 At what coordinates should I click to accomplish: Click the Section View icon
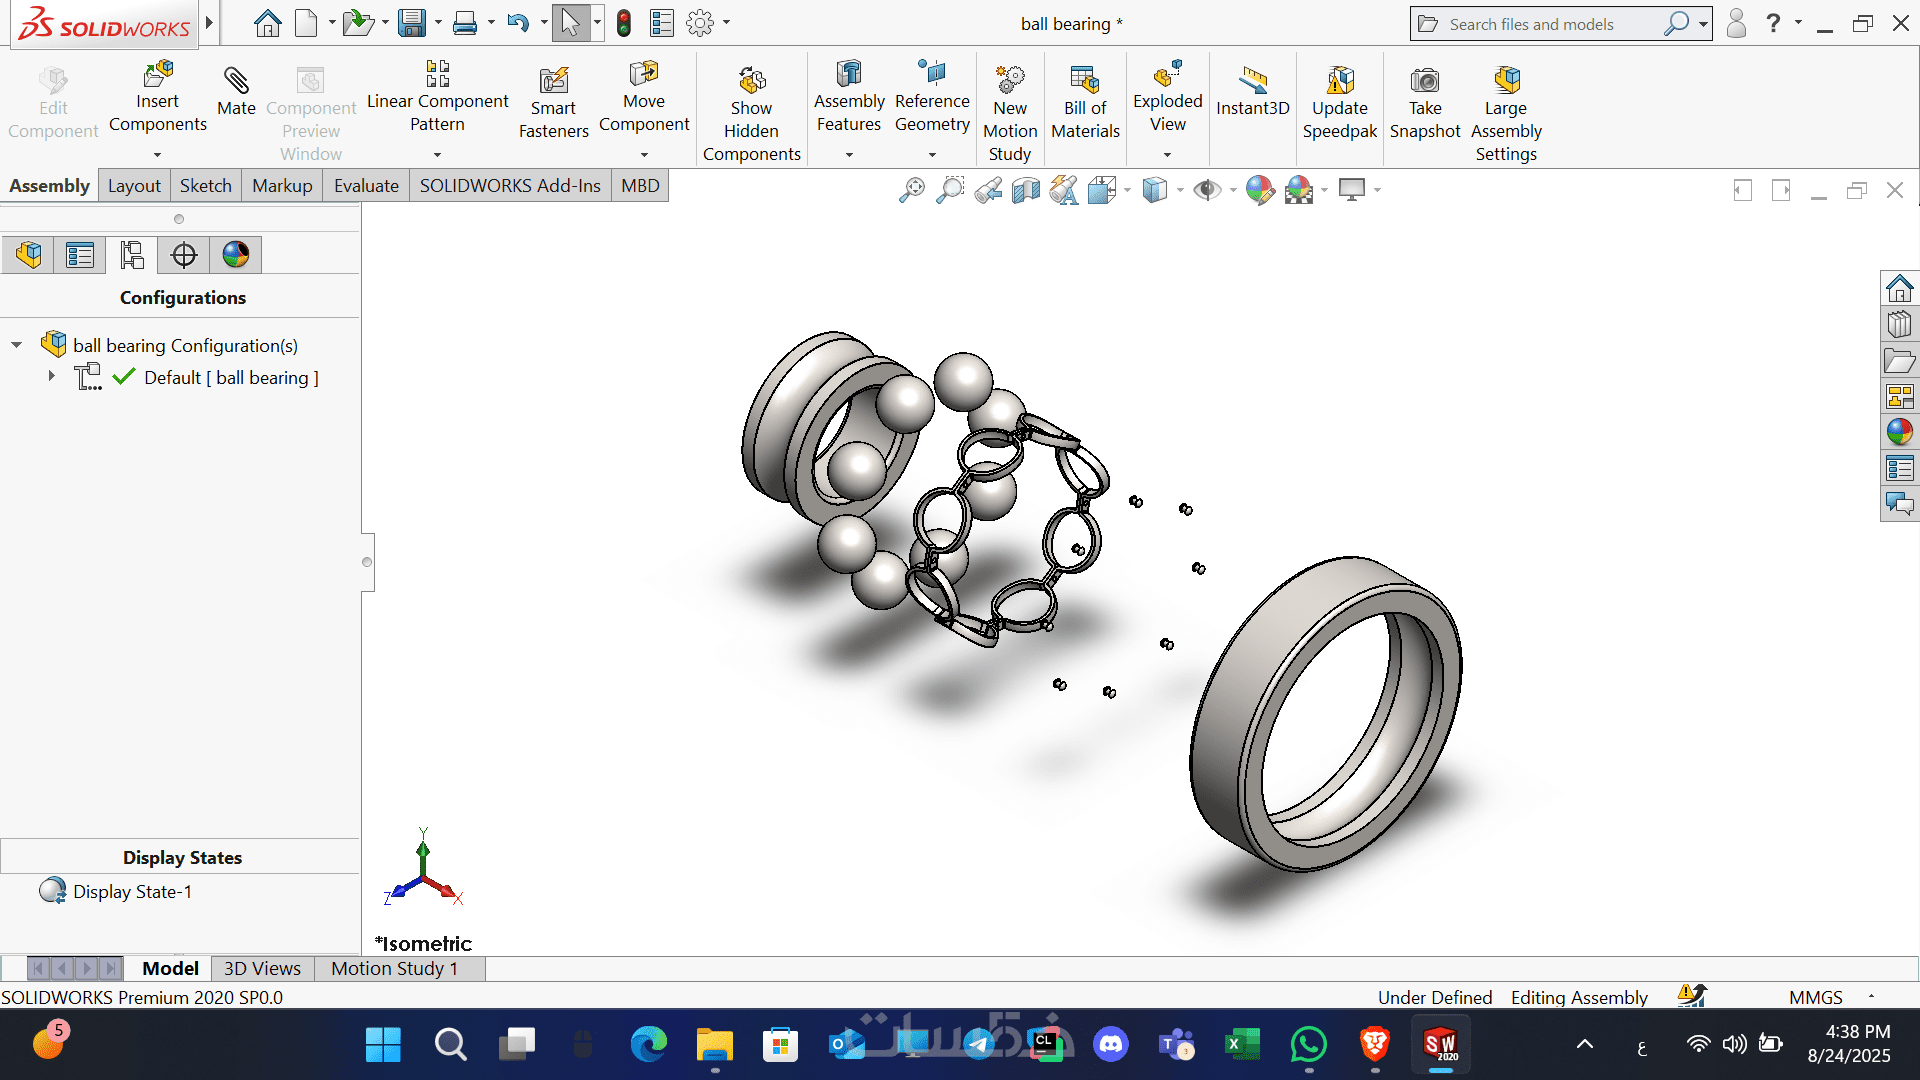1025,190
